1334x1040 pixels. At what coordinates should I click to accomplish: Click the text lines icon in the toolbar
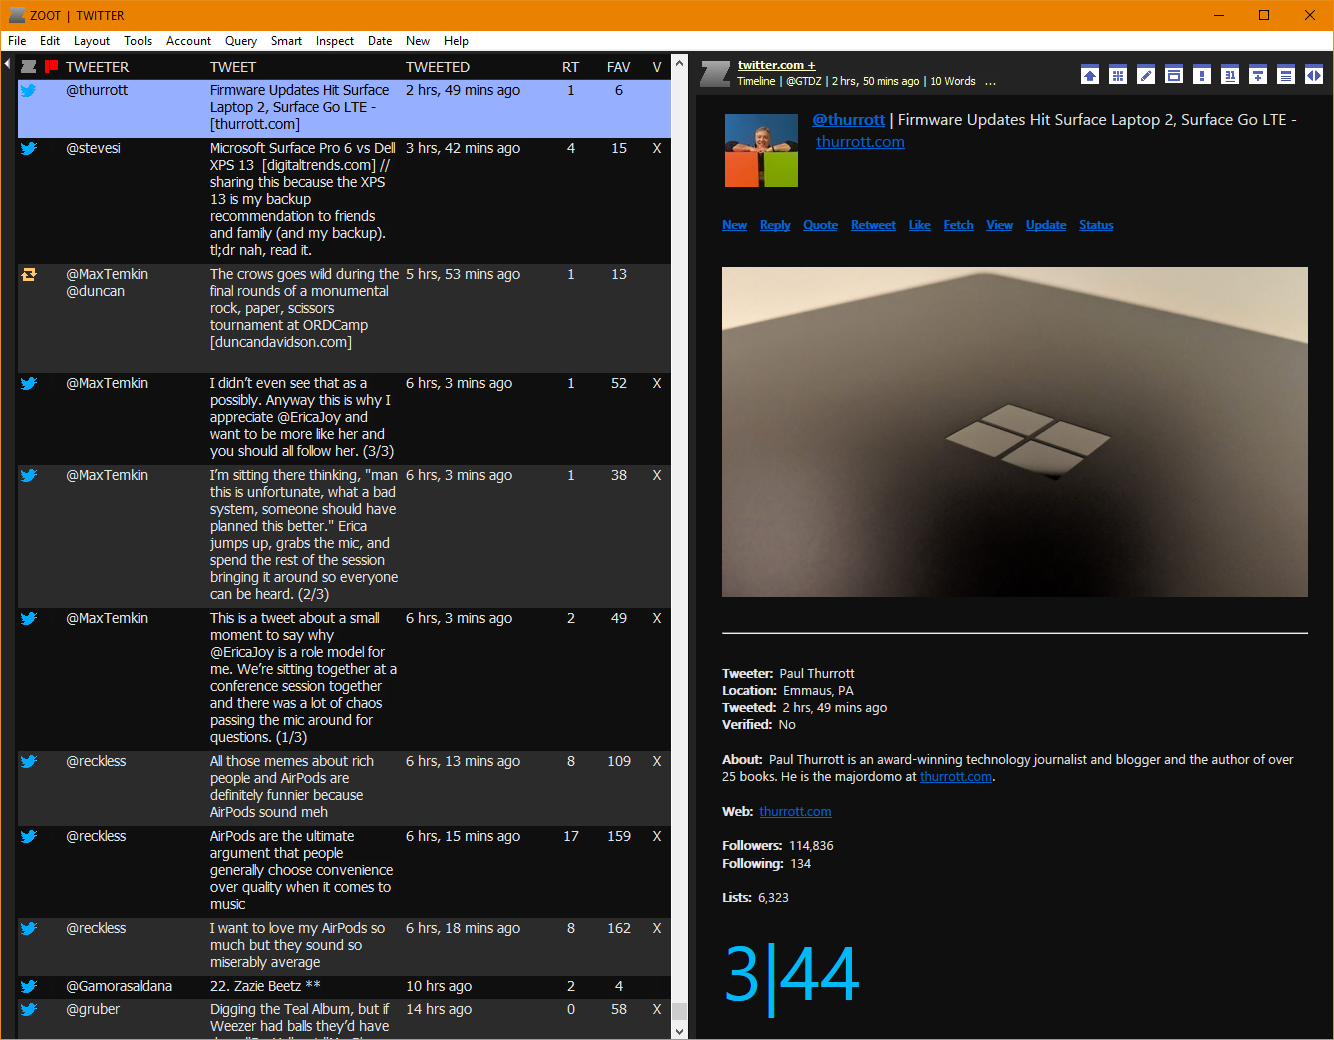pyautogui.click(x=1286, y=75)
